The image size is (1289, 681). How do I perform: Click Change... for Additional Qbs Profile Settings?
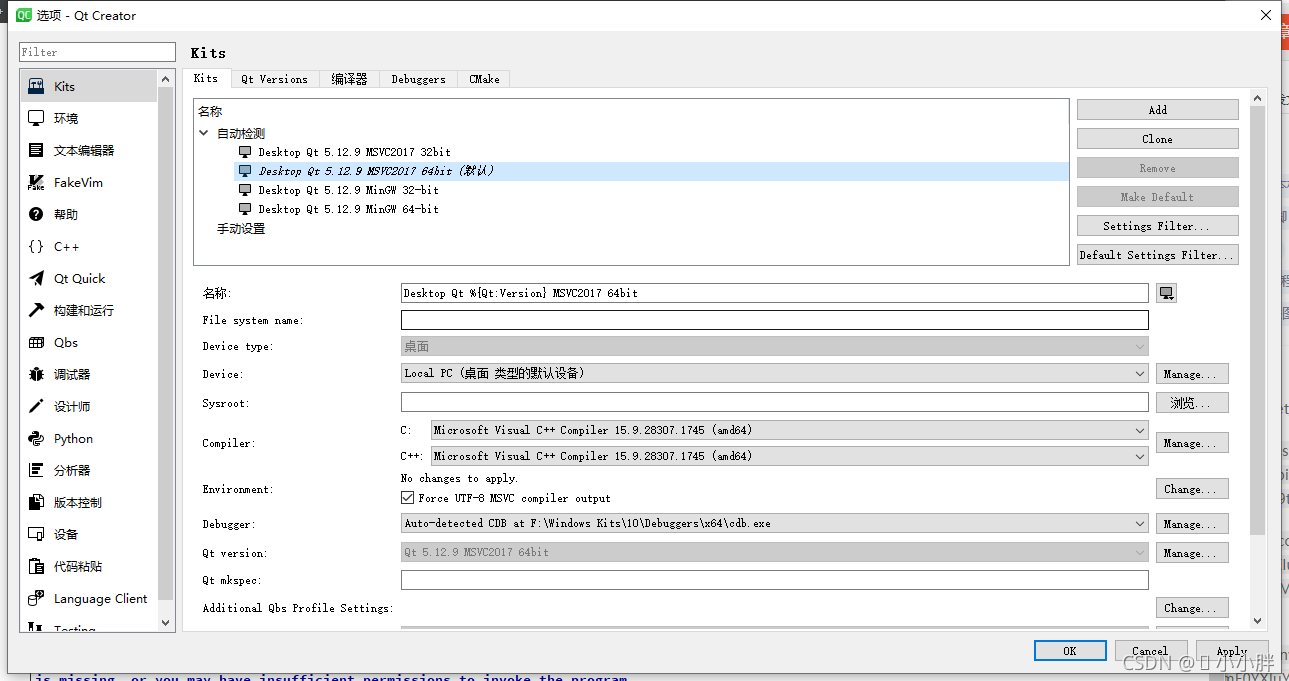1192,607
